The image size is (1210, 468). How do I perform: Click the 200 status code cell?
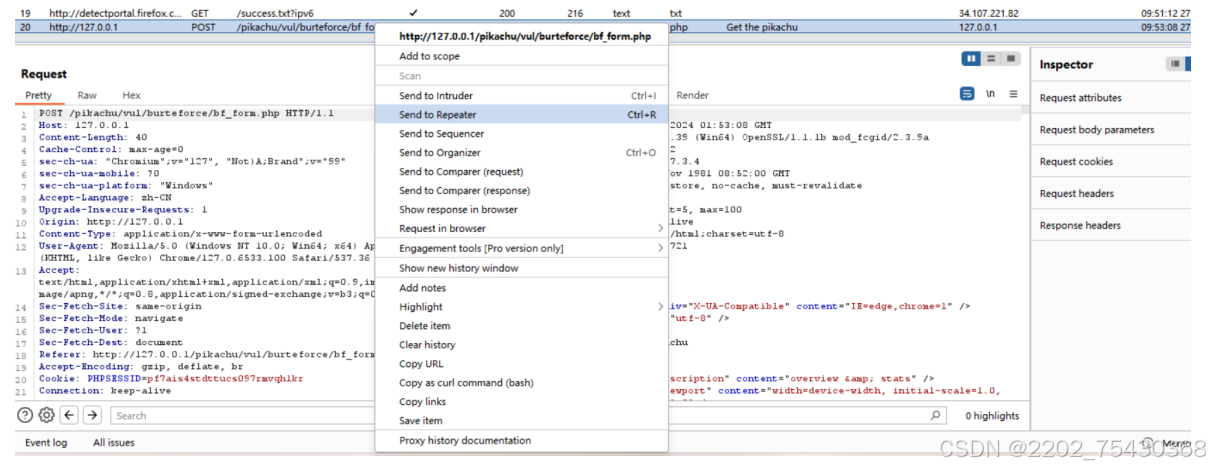[507, 13]
